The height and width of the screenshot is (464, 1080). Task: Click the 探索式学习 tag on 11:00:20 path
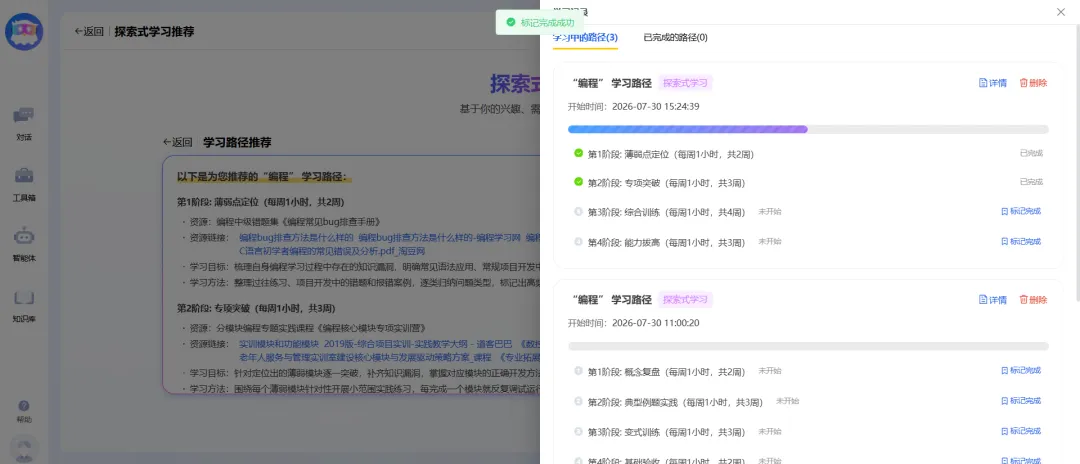click(x=685, y=299)
